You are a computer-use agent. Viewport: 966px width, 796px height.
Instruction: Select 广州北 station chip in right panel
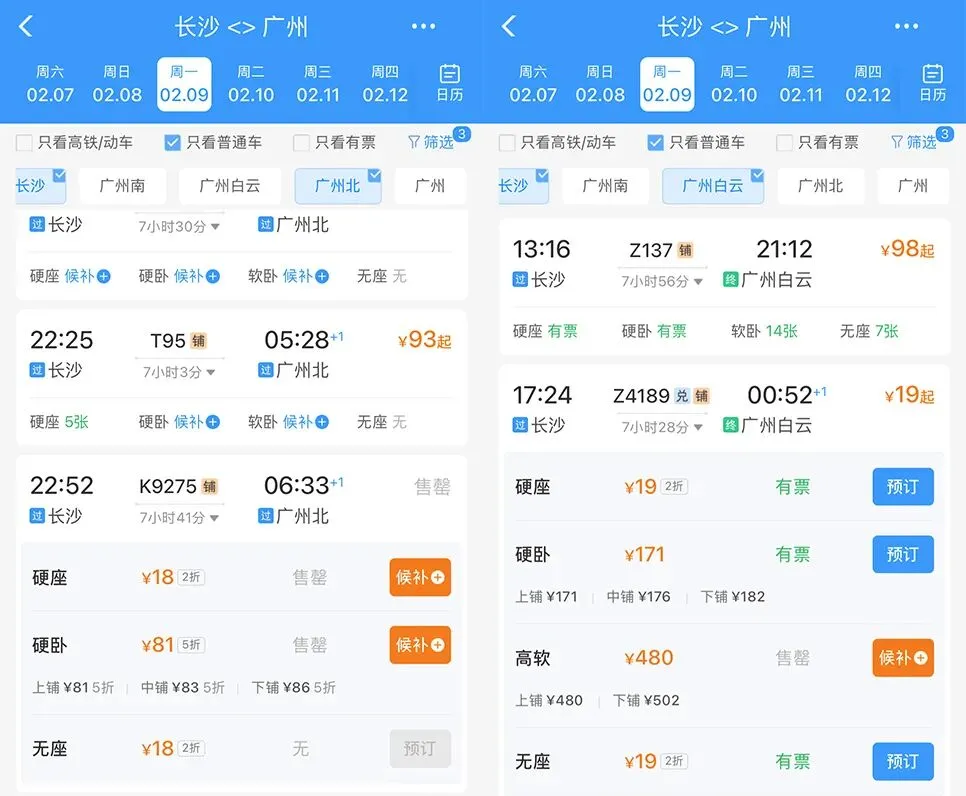(x=821, y=185)
